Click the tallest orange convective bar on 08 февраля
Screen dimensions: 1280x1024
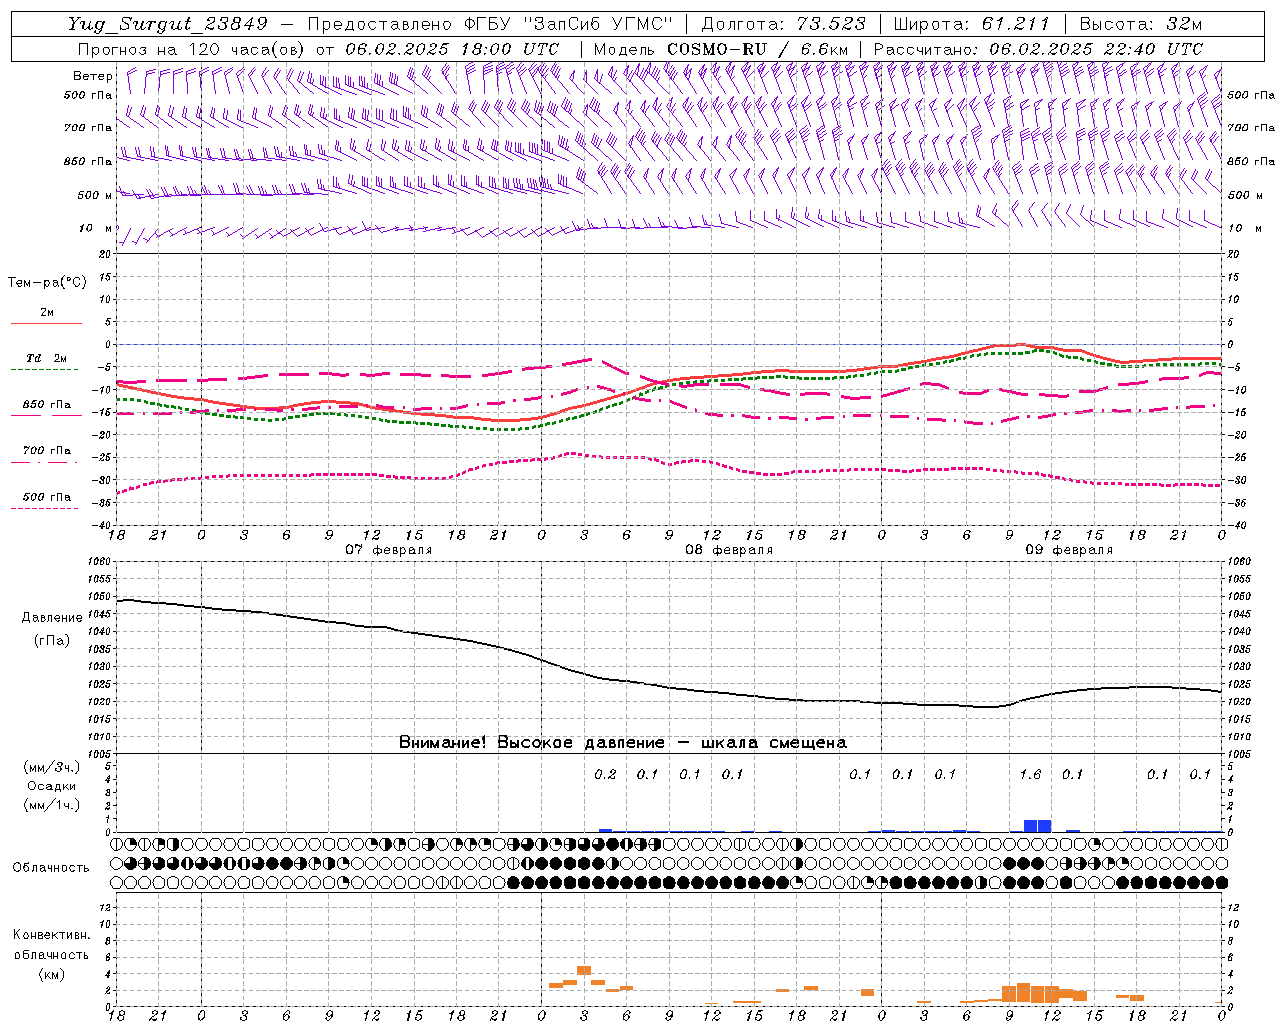click(x=584, y=970)
